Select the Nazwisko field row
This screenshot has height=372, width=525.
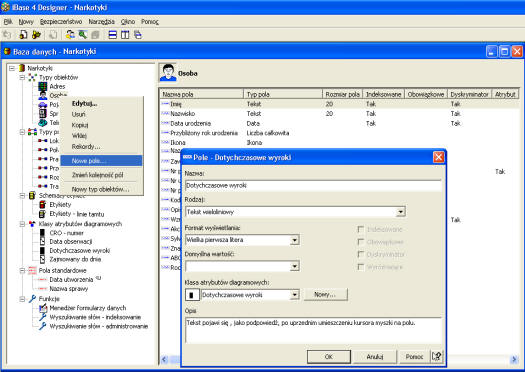pyautogui.click(x=340, y=114)
